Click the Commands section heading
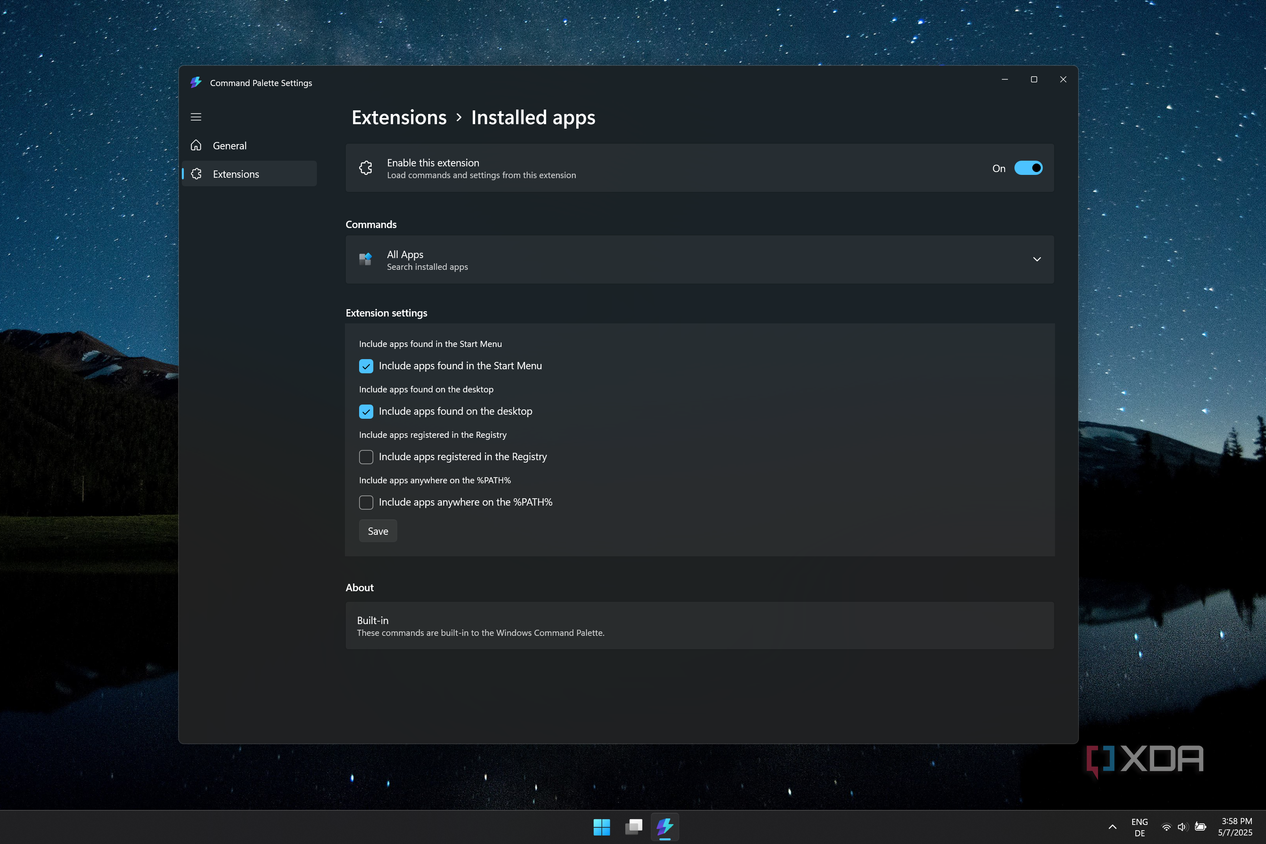The width and height of the screenshot is (1266, 844). click(x=371, y=224)
